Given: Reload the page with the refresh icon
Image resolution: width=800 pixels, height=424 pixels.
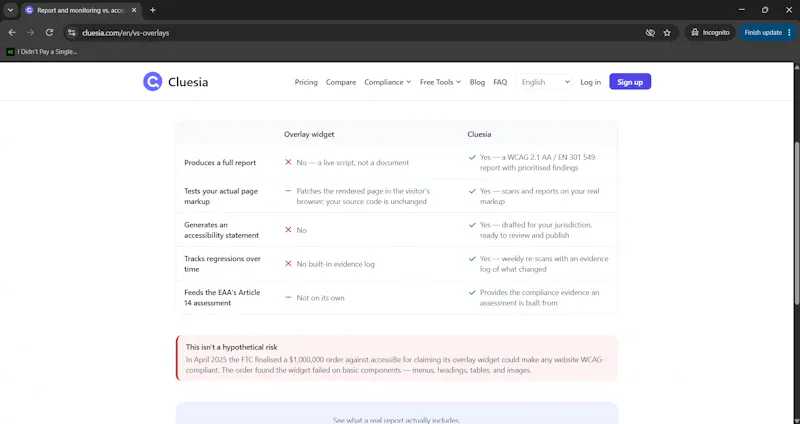Looking at the screenshot, I should (49, 33).
